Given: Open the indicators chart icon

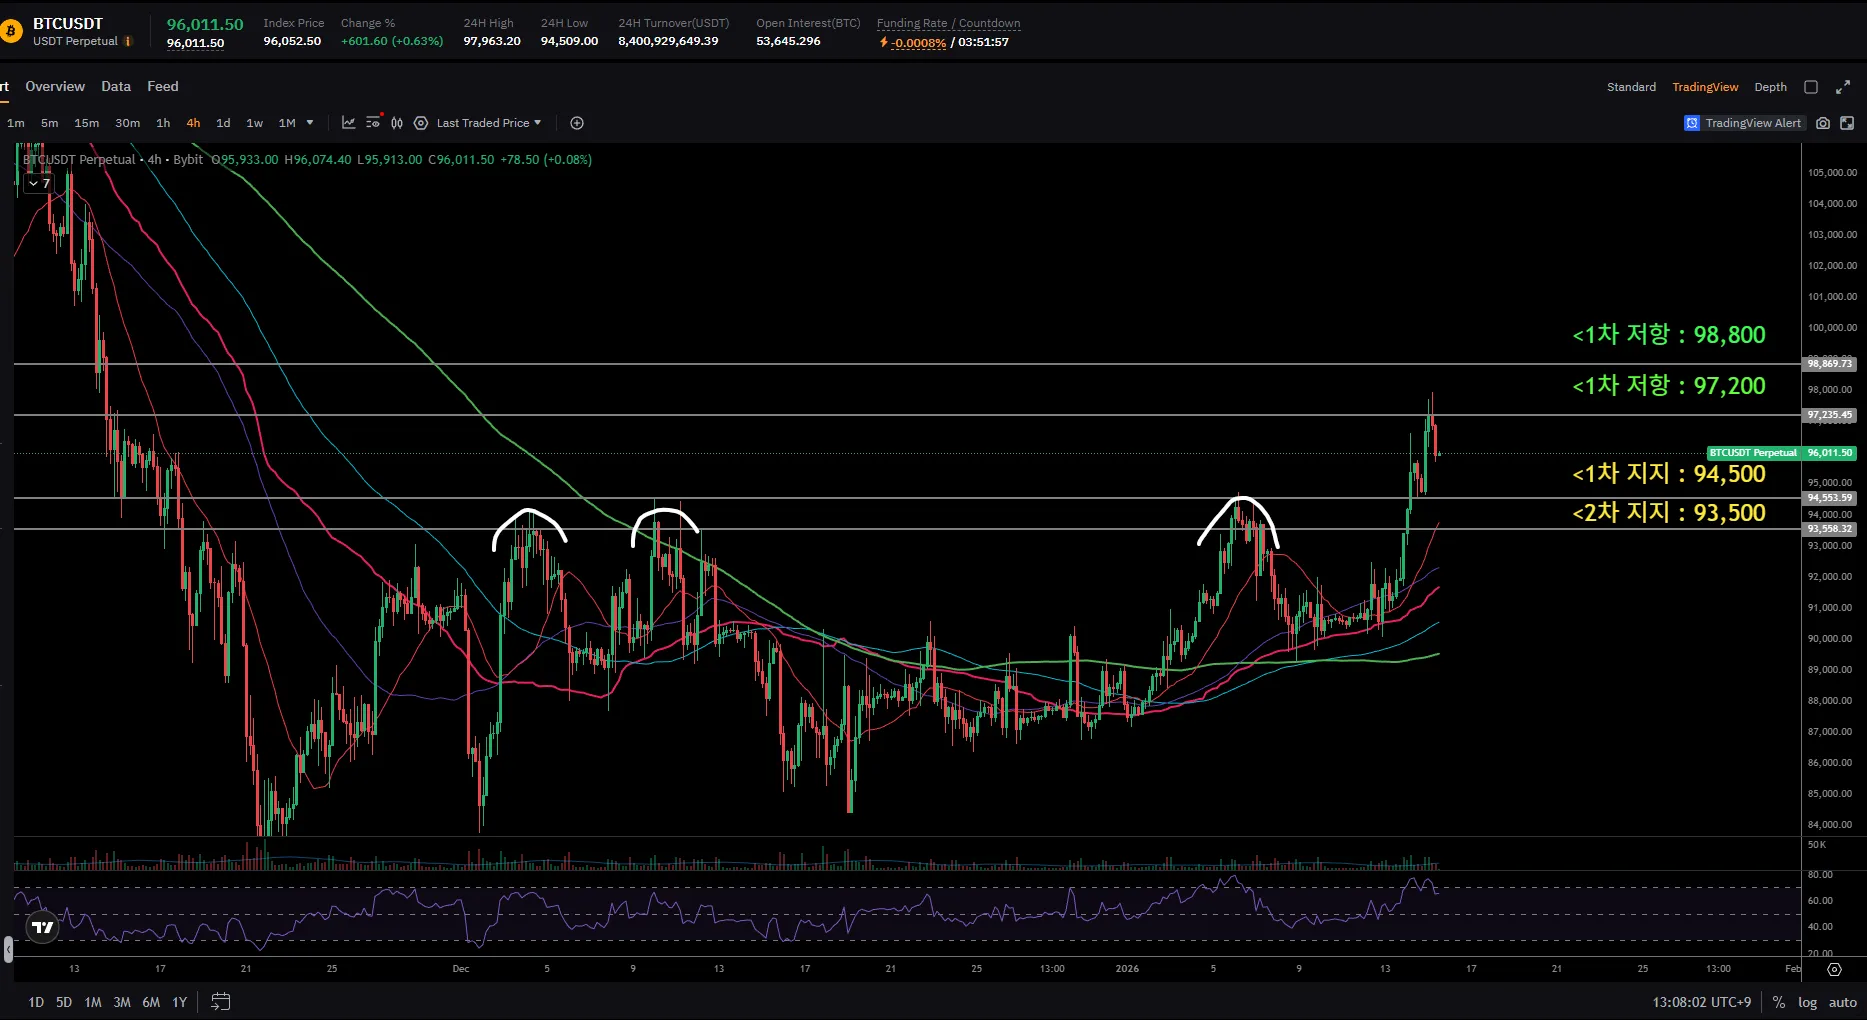Looking at the screenshot, I should [348, 123].
